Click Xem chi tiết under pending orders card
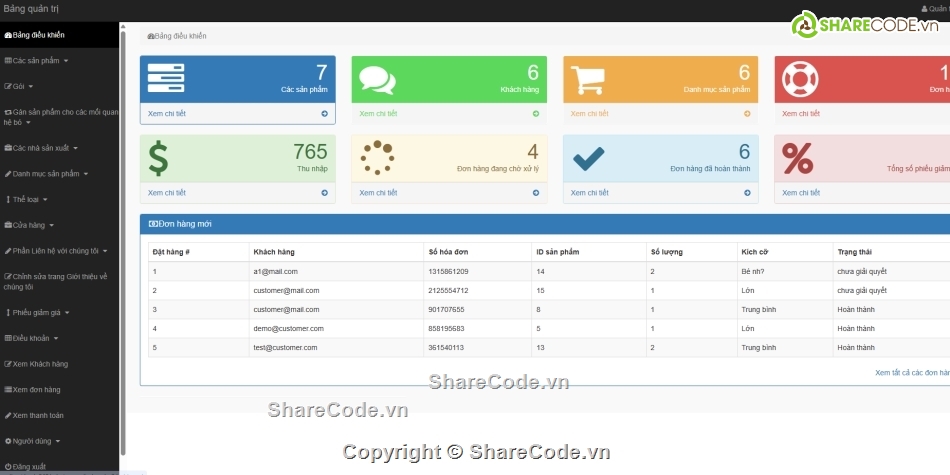 pos(378,193)
